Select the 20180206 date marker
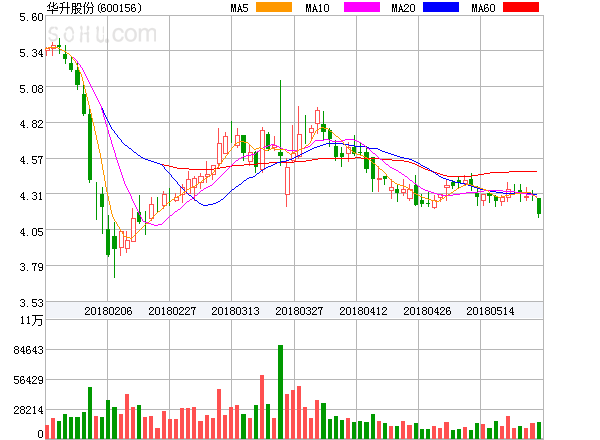This screenshot has height=440, width=600. (108, 311)
